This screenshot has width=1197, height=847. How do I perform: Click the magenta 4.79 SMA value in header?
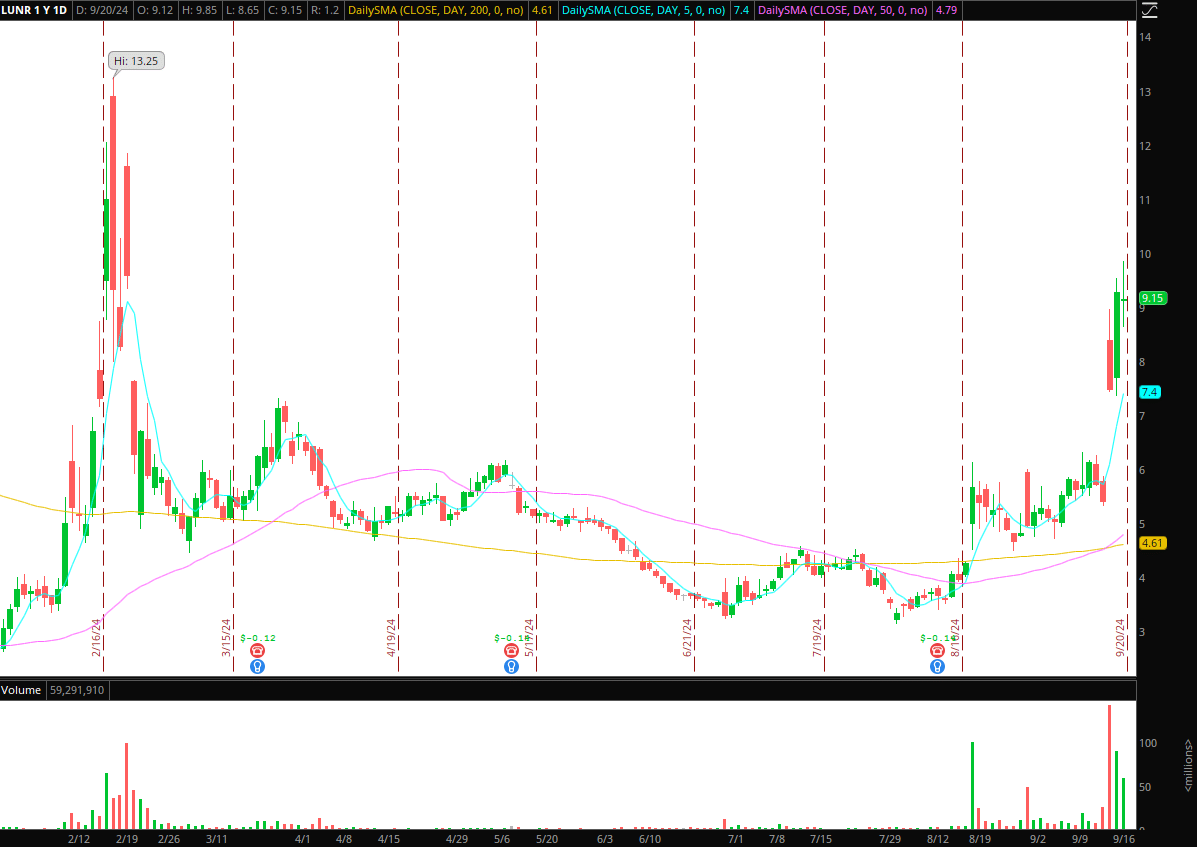(947, 10)
